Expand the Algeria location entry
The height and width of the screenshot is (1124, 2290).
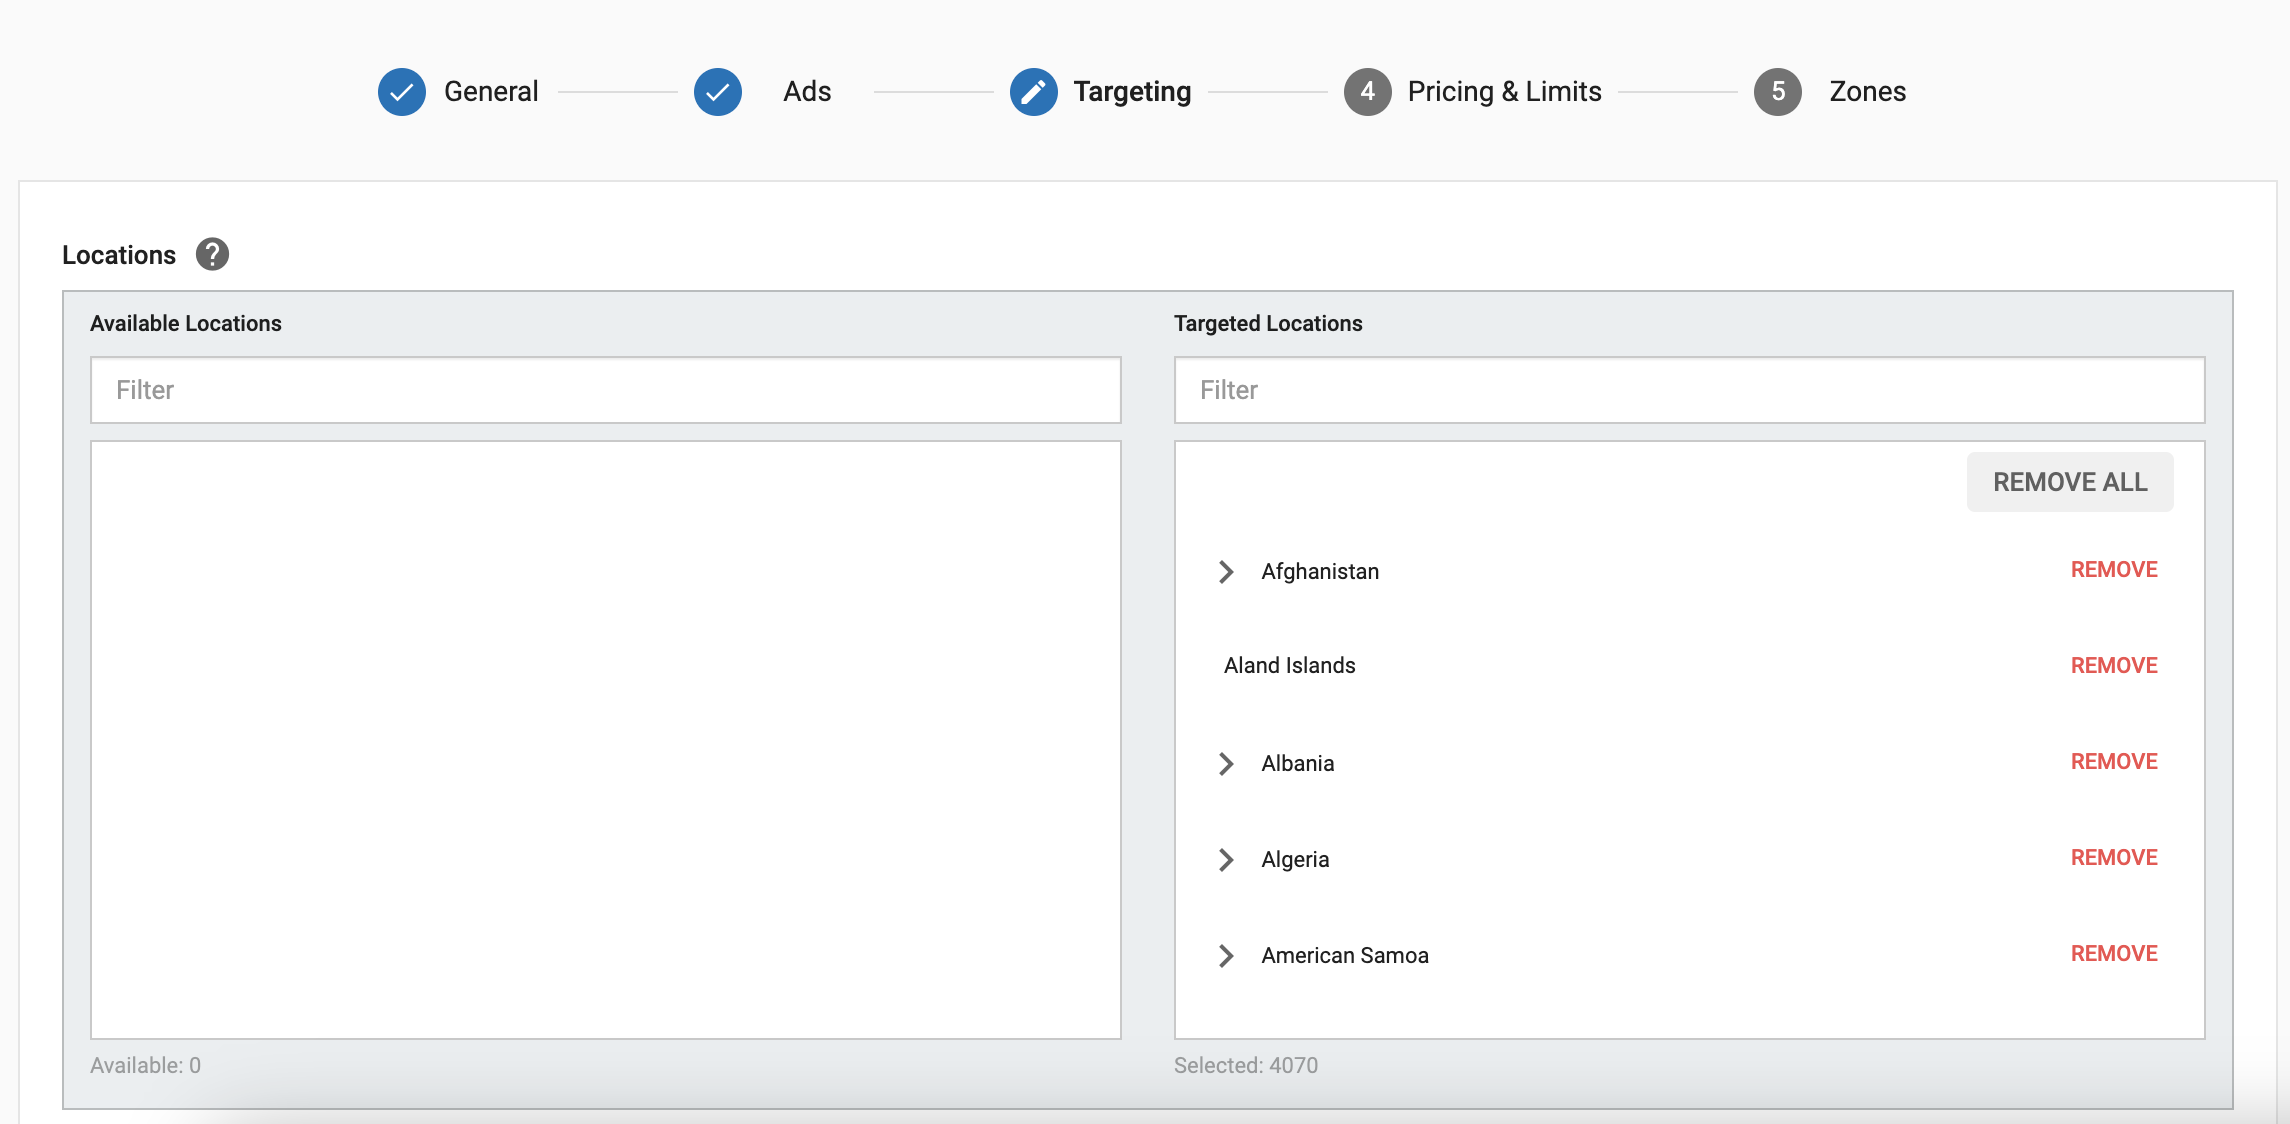pos(1226,860)
